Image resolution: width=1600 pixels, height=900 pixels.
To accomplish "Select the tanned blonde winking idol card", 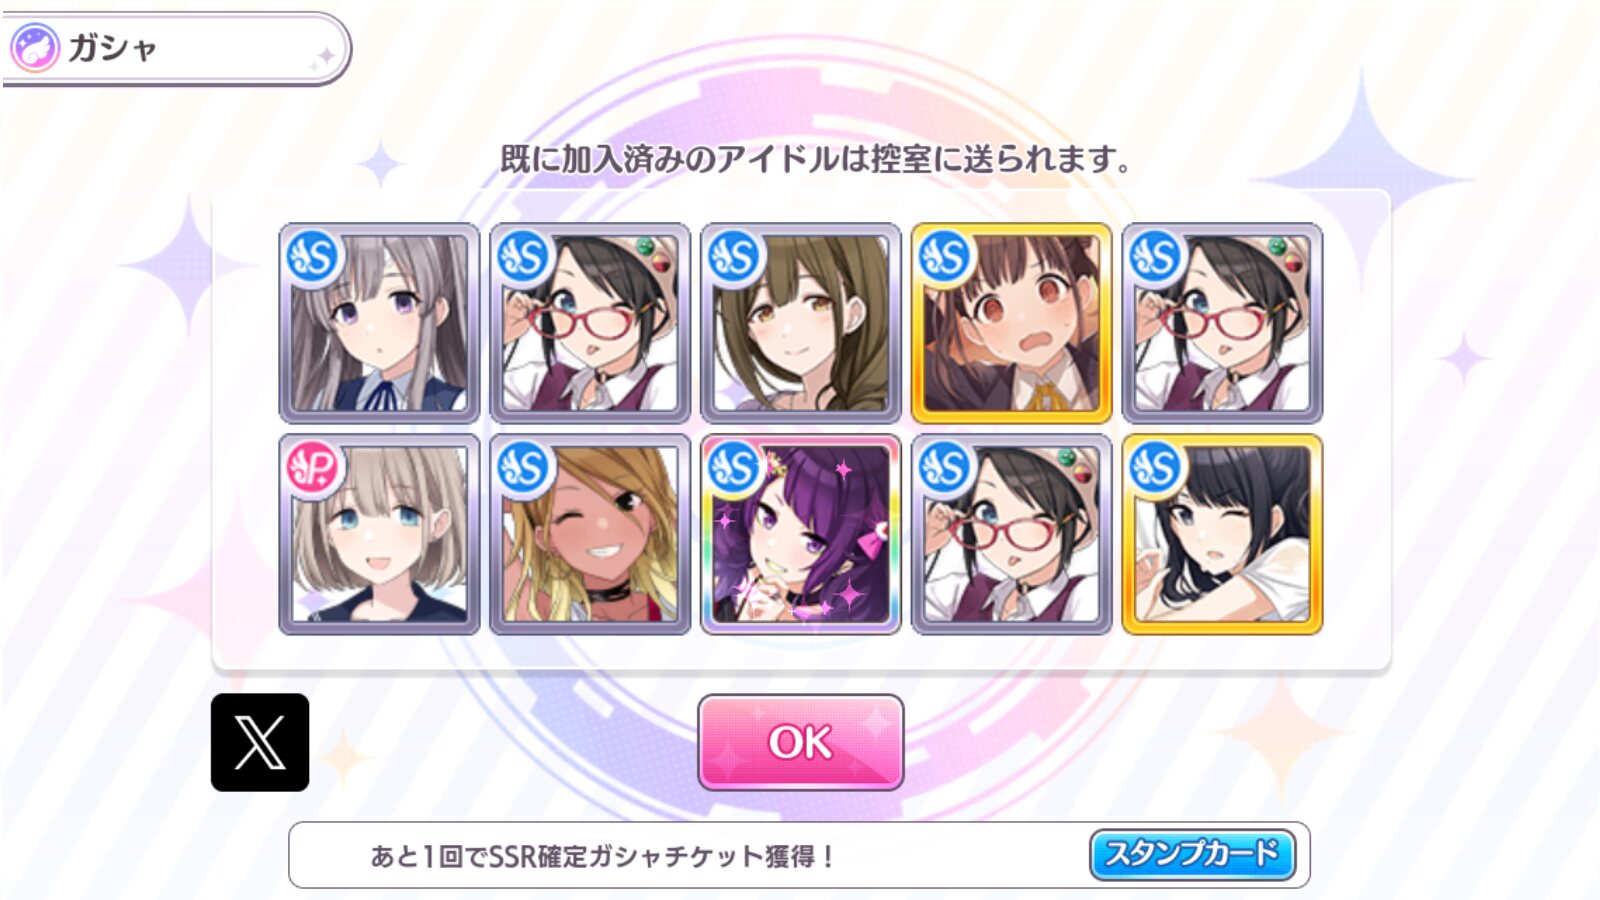I will [590, 534].
